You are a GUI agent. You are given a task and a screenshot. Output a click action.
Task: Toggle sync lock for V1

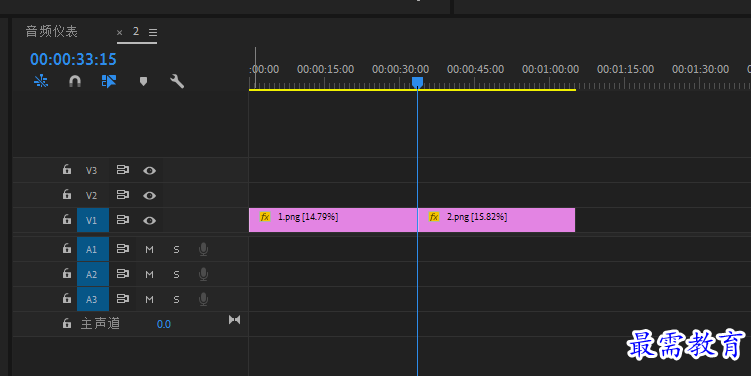coord(123,220)
